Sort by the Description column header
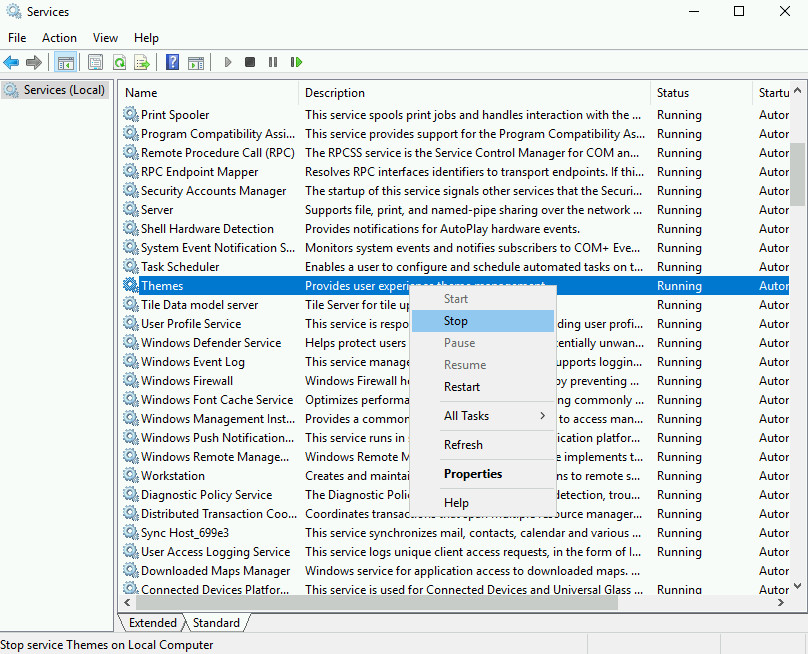The image size is (808, 654). tap(475, 93)
